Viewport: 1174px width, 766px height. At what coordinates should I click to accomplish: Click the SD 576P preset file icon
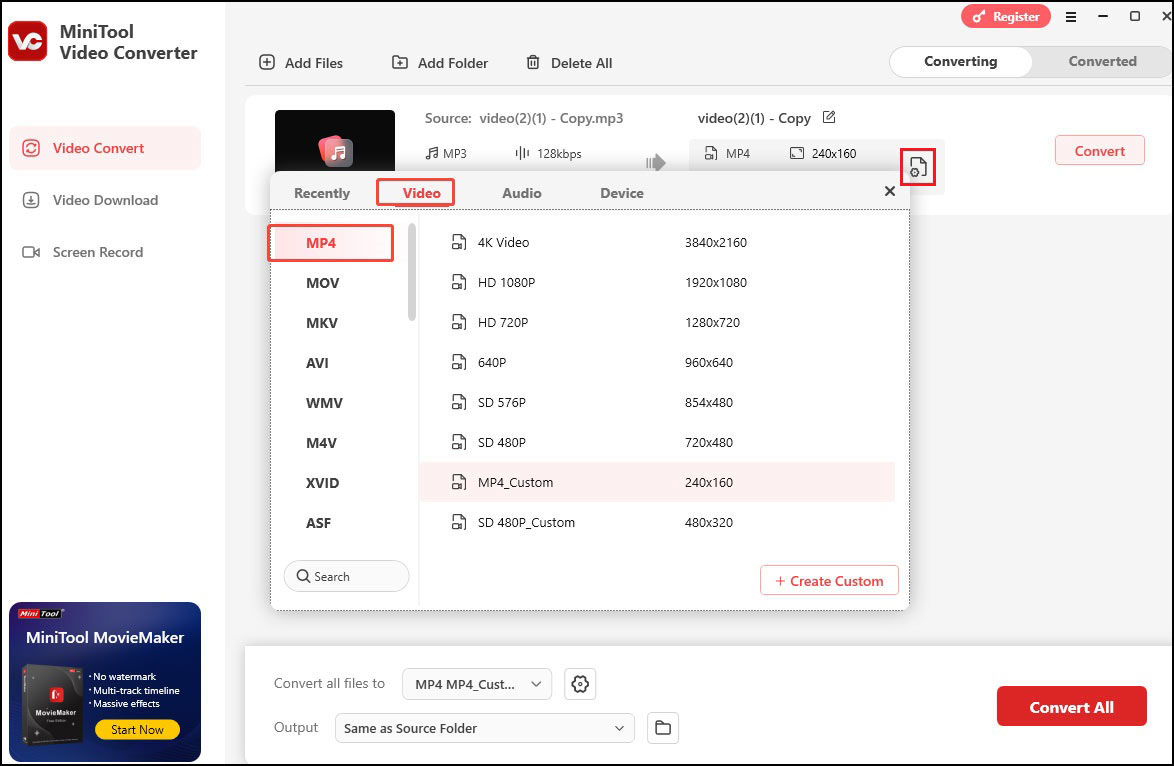(x=458, y=402)
